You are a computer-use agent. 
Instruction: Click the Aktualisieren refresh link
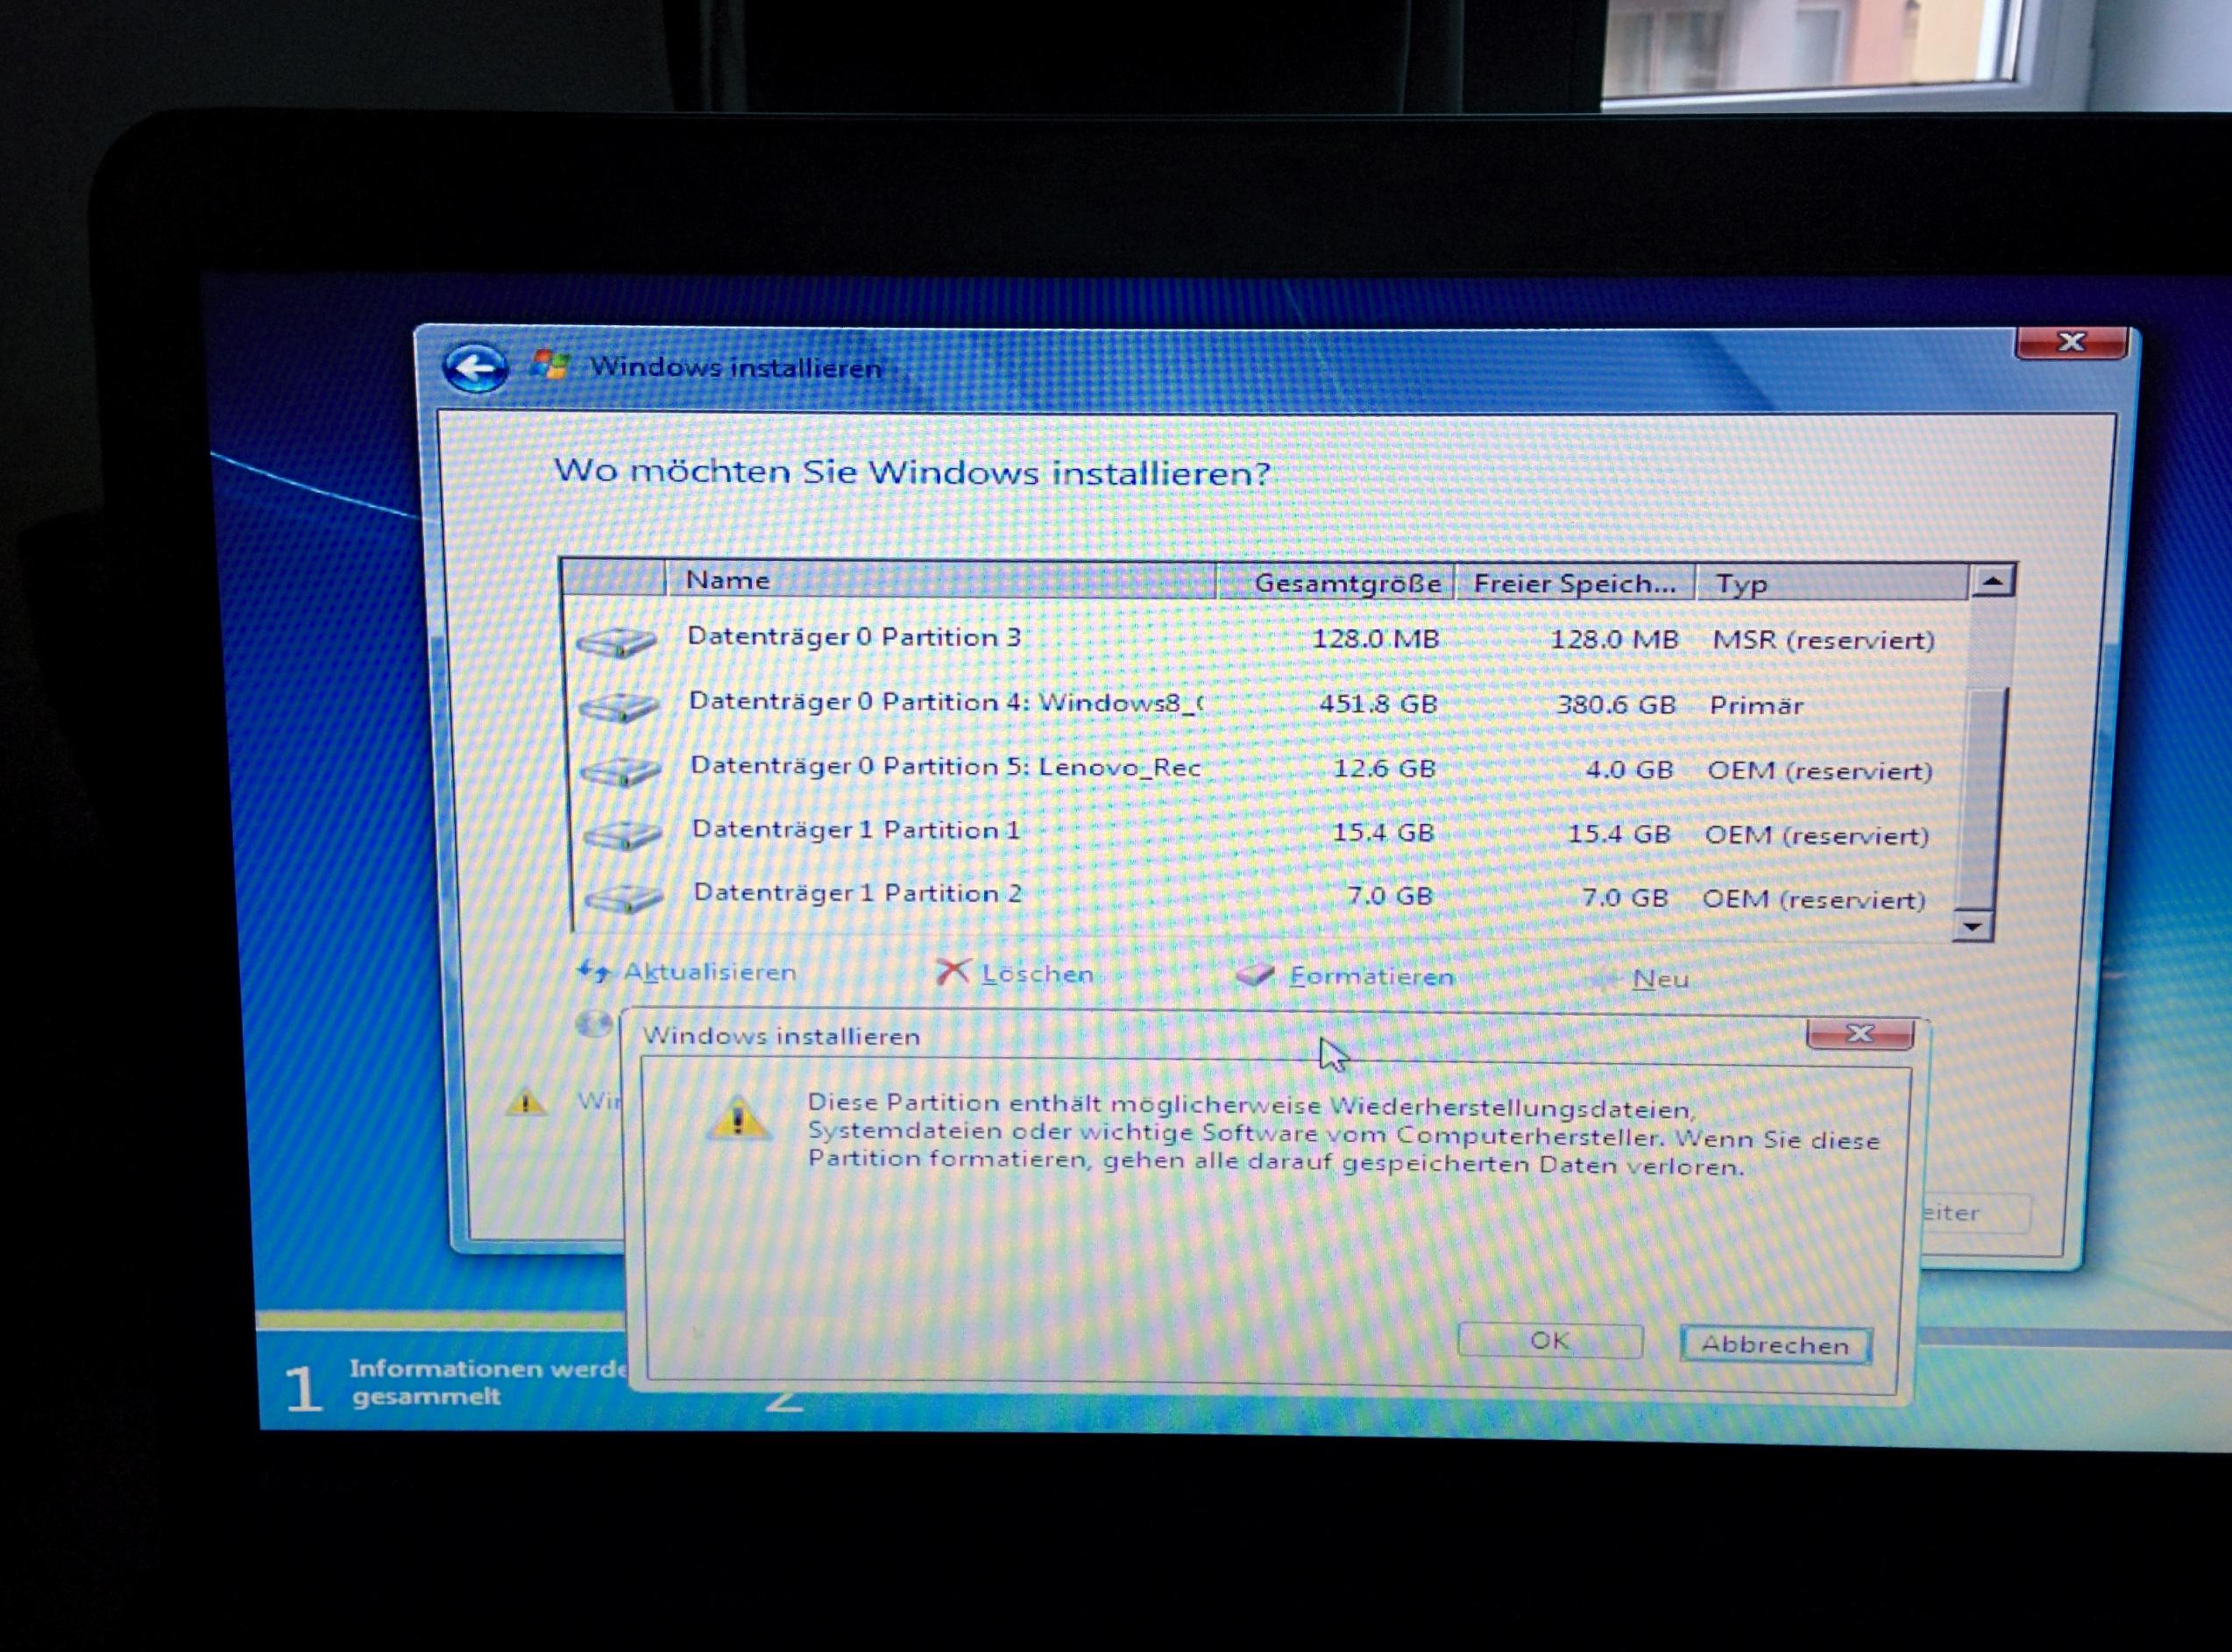709,971
